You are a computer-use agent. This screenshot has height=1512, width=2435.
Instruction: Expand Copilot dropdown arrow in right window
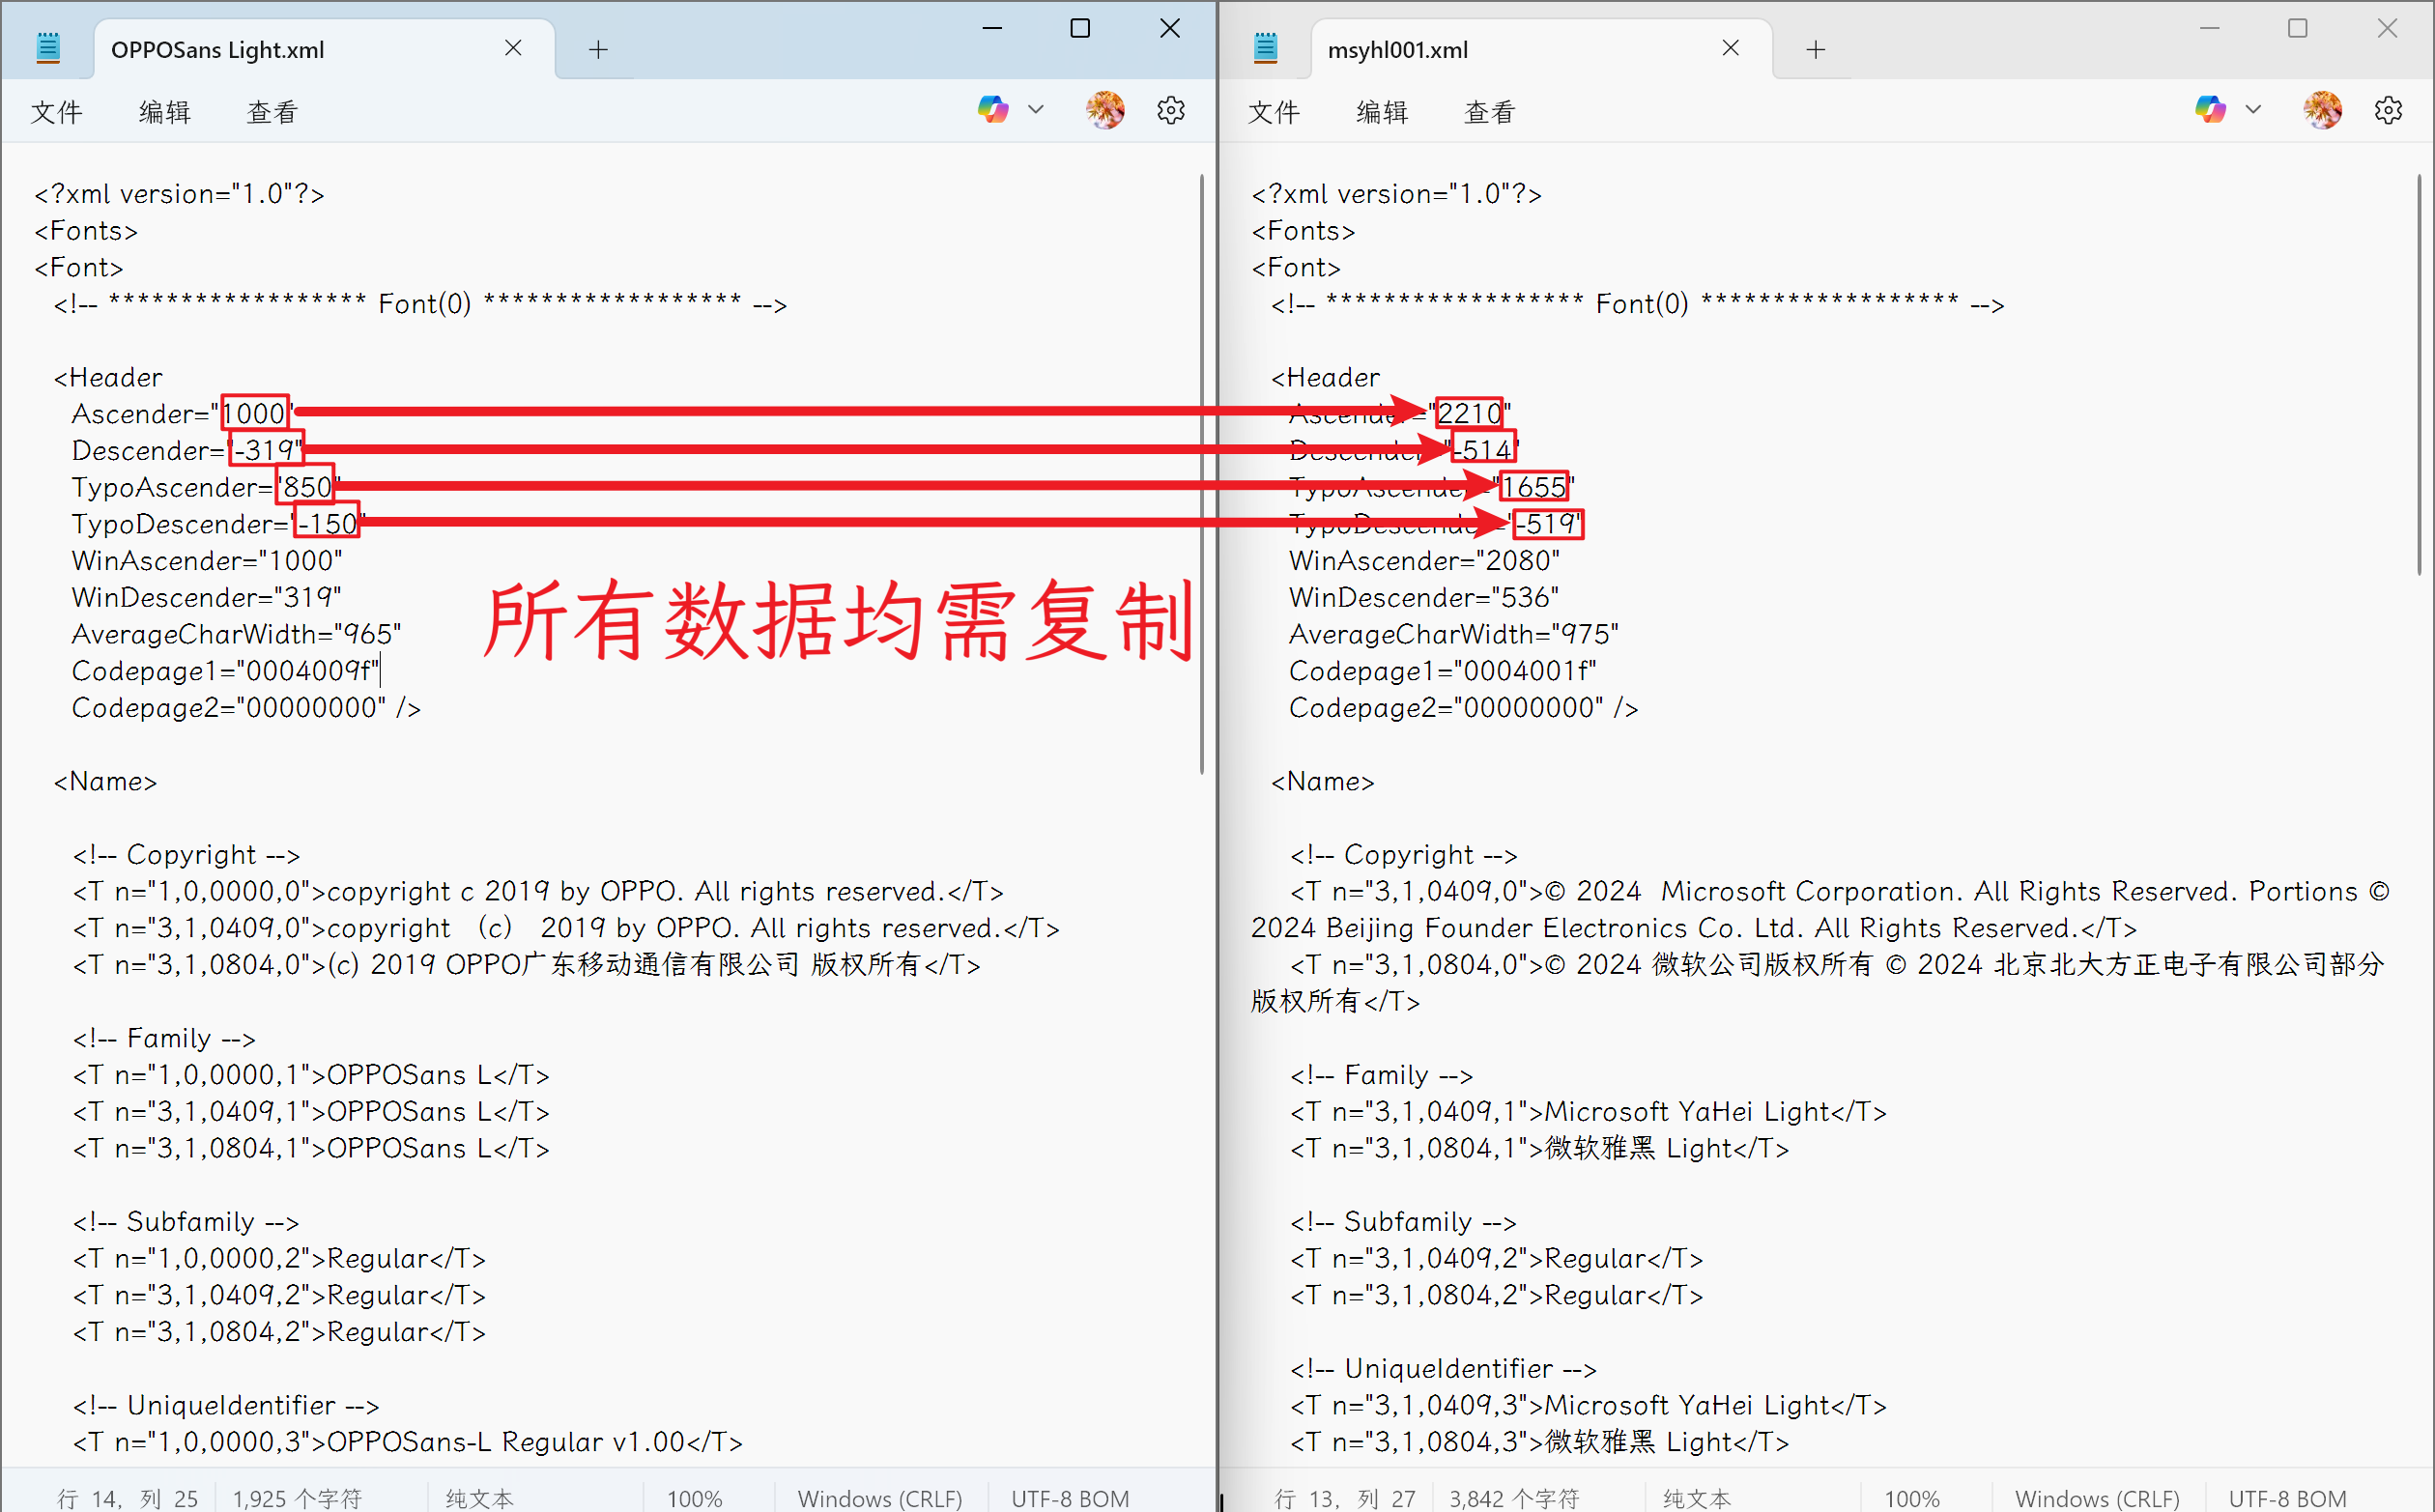(2253, 110)
